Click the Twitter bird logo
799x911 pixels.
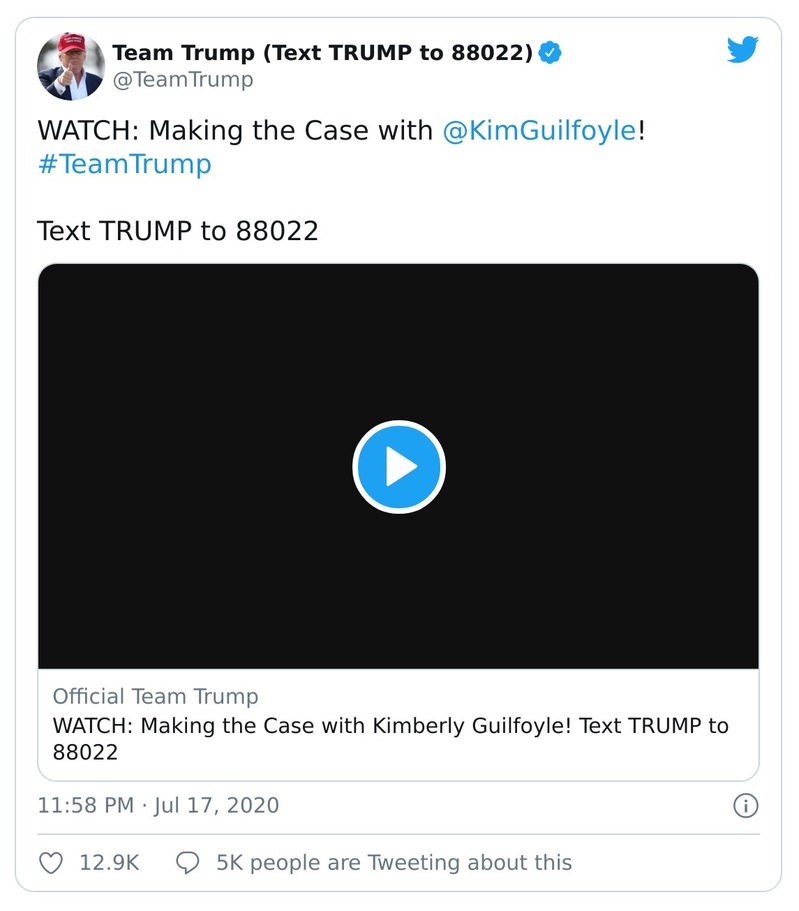tap(743, 49)
